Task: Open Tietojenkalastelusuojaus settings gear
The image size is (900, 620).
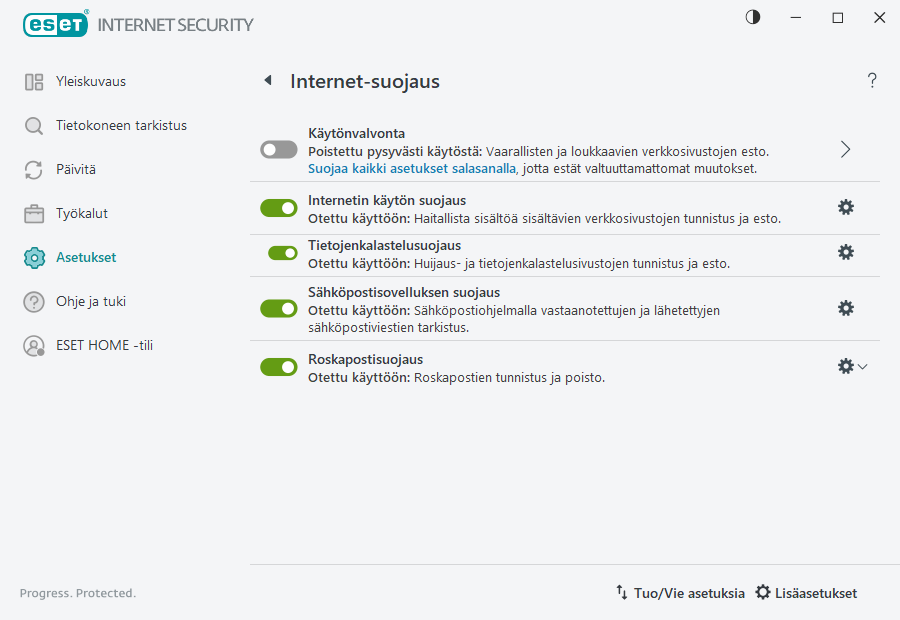Action: (x=846, y=252)
